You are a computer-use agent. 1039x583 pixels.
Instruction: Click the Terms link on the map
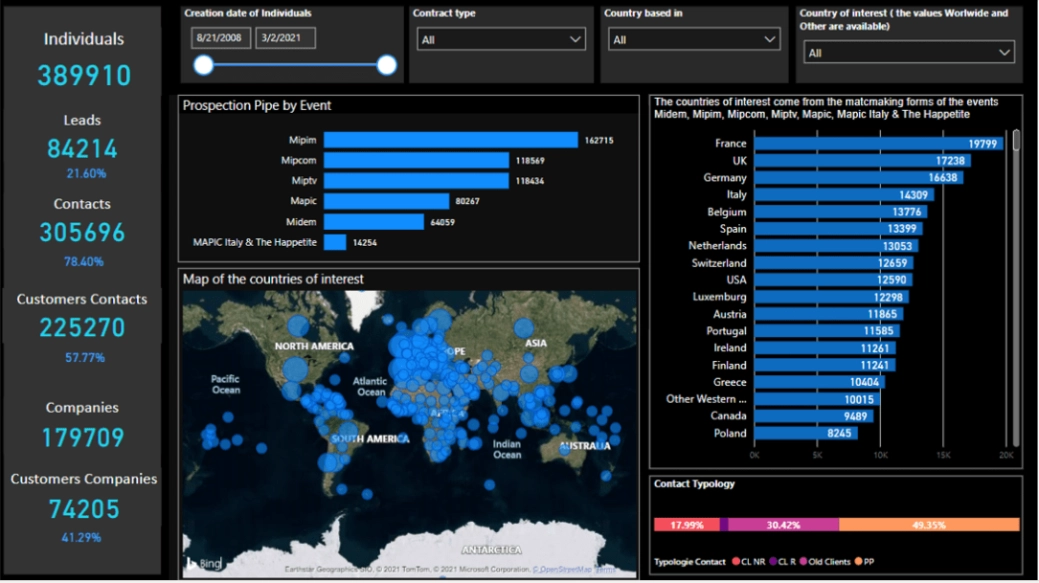tap(606, 567)
